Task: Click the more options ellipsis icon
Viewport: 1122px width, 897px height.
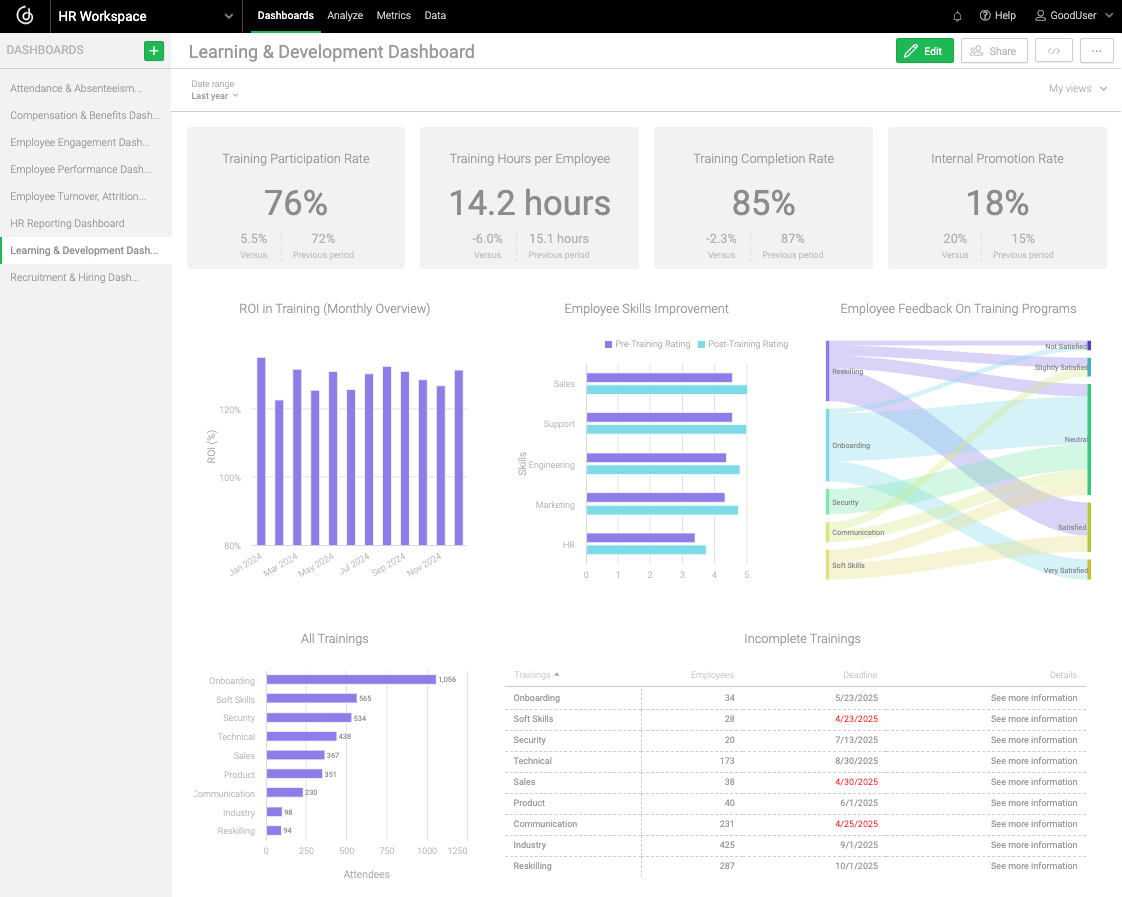Action: pos(1096,50)
